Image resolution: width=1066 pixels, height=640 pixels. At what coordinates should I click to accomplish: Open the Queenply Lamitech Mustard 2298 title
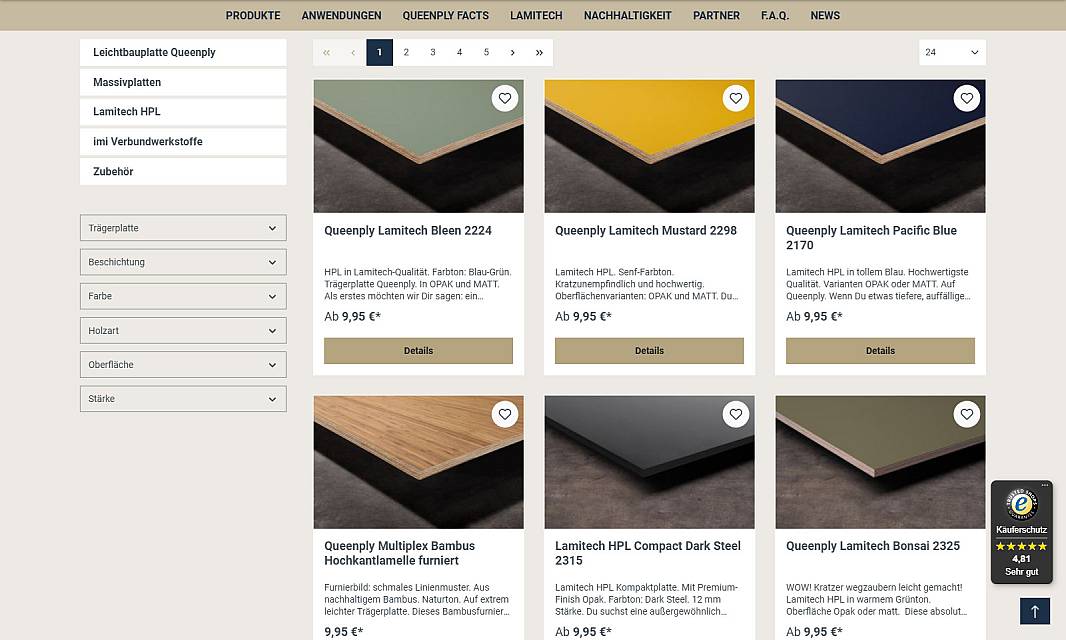[x=646, y=231]
